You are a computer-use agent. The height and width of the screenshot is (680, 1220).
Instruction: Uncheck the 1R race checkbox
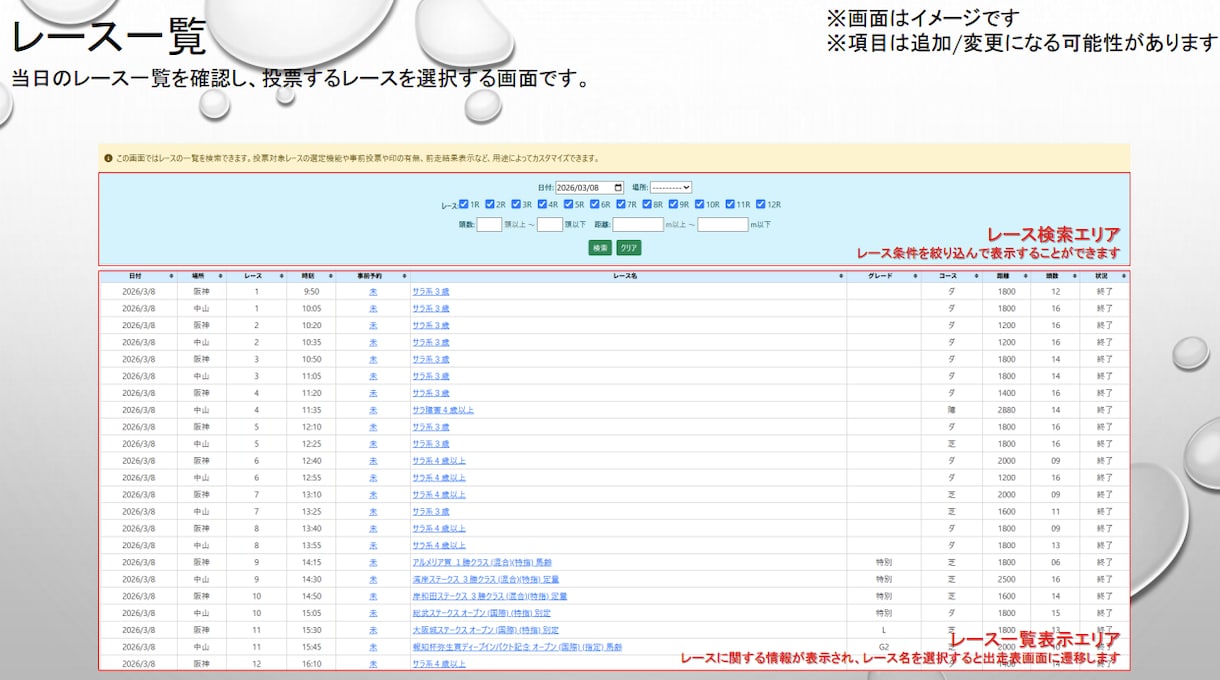point(464,204)
